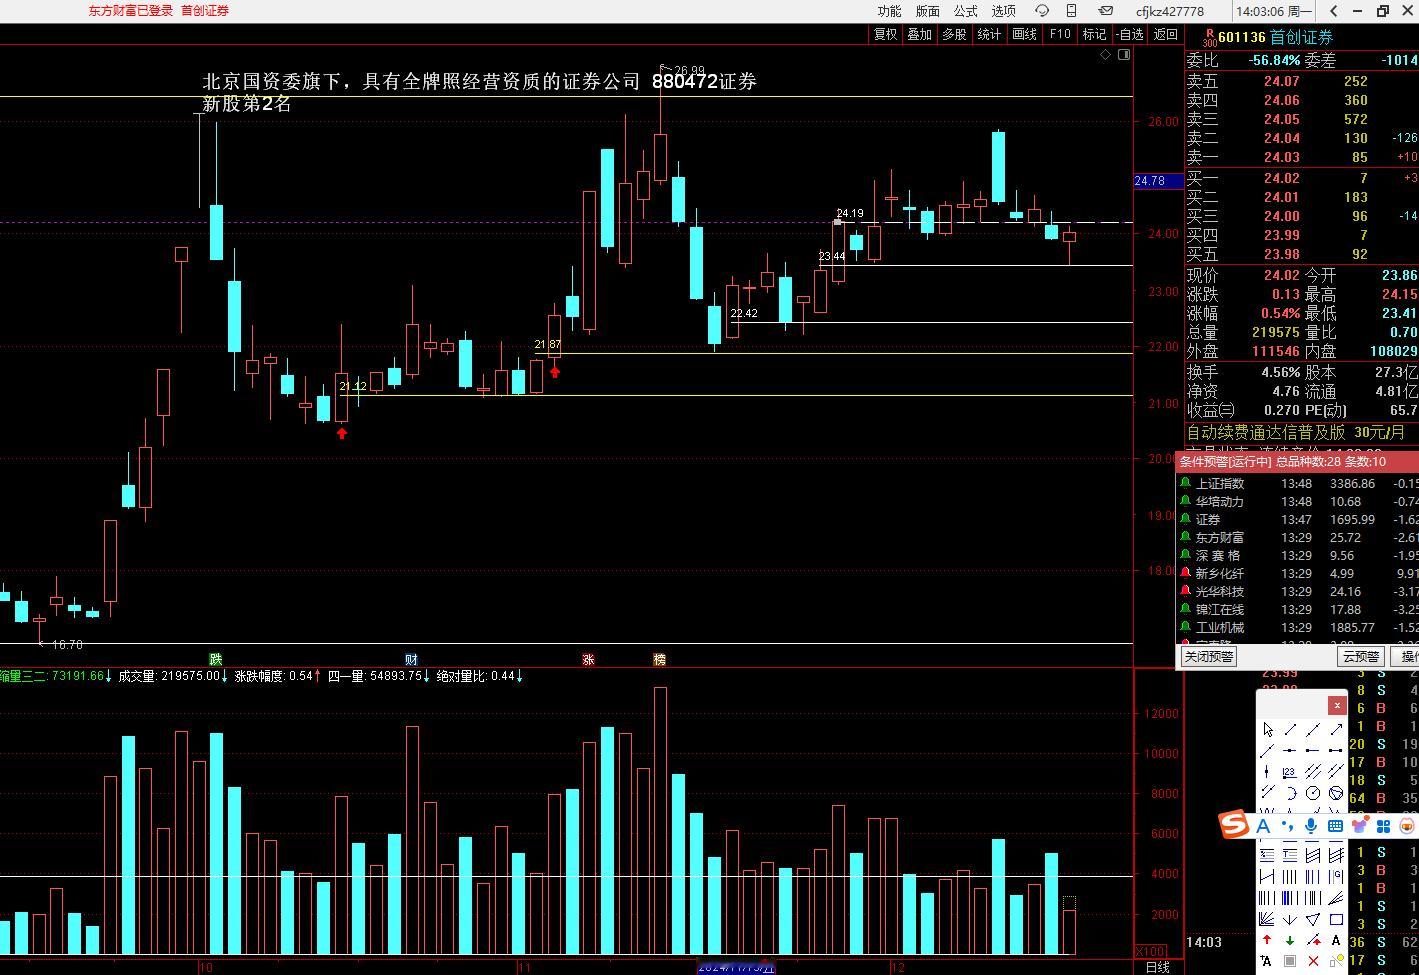Click the highlighted date marker on time axis
The width and height of the screenshot is (1419, 975).
736,967
